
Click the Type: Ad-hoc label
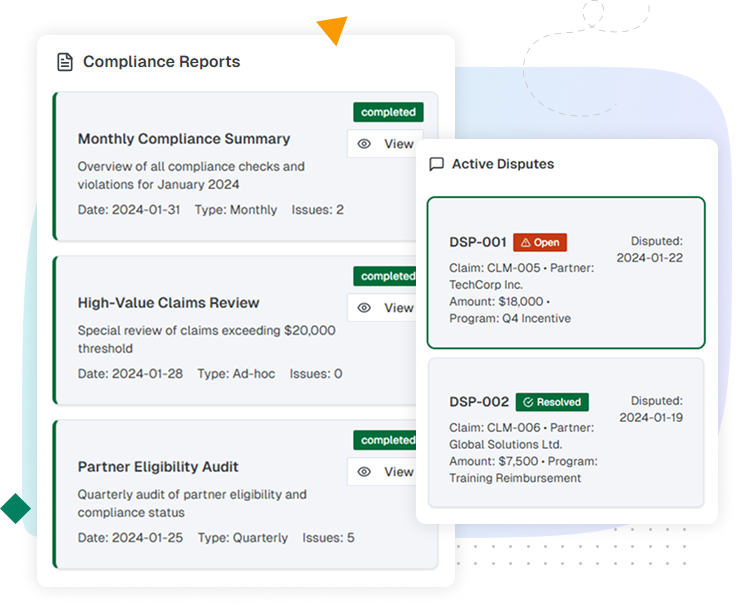coord(236,374)
